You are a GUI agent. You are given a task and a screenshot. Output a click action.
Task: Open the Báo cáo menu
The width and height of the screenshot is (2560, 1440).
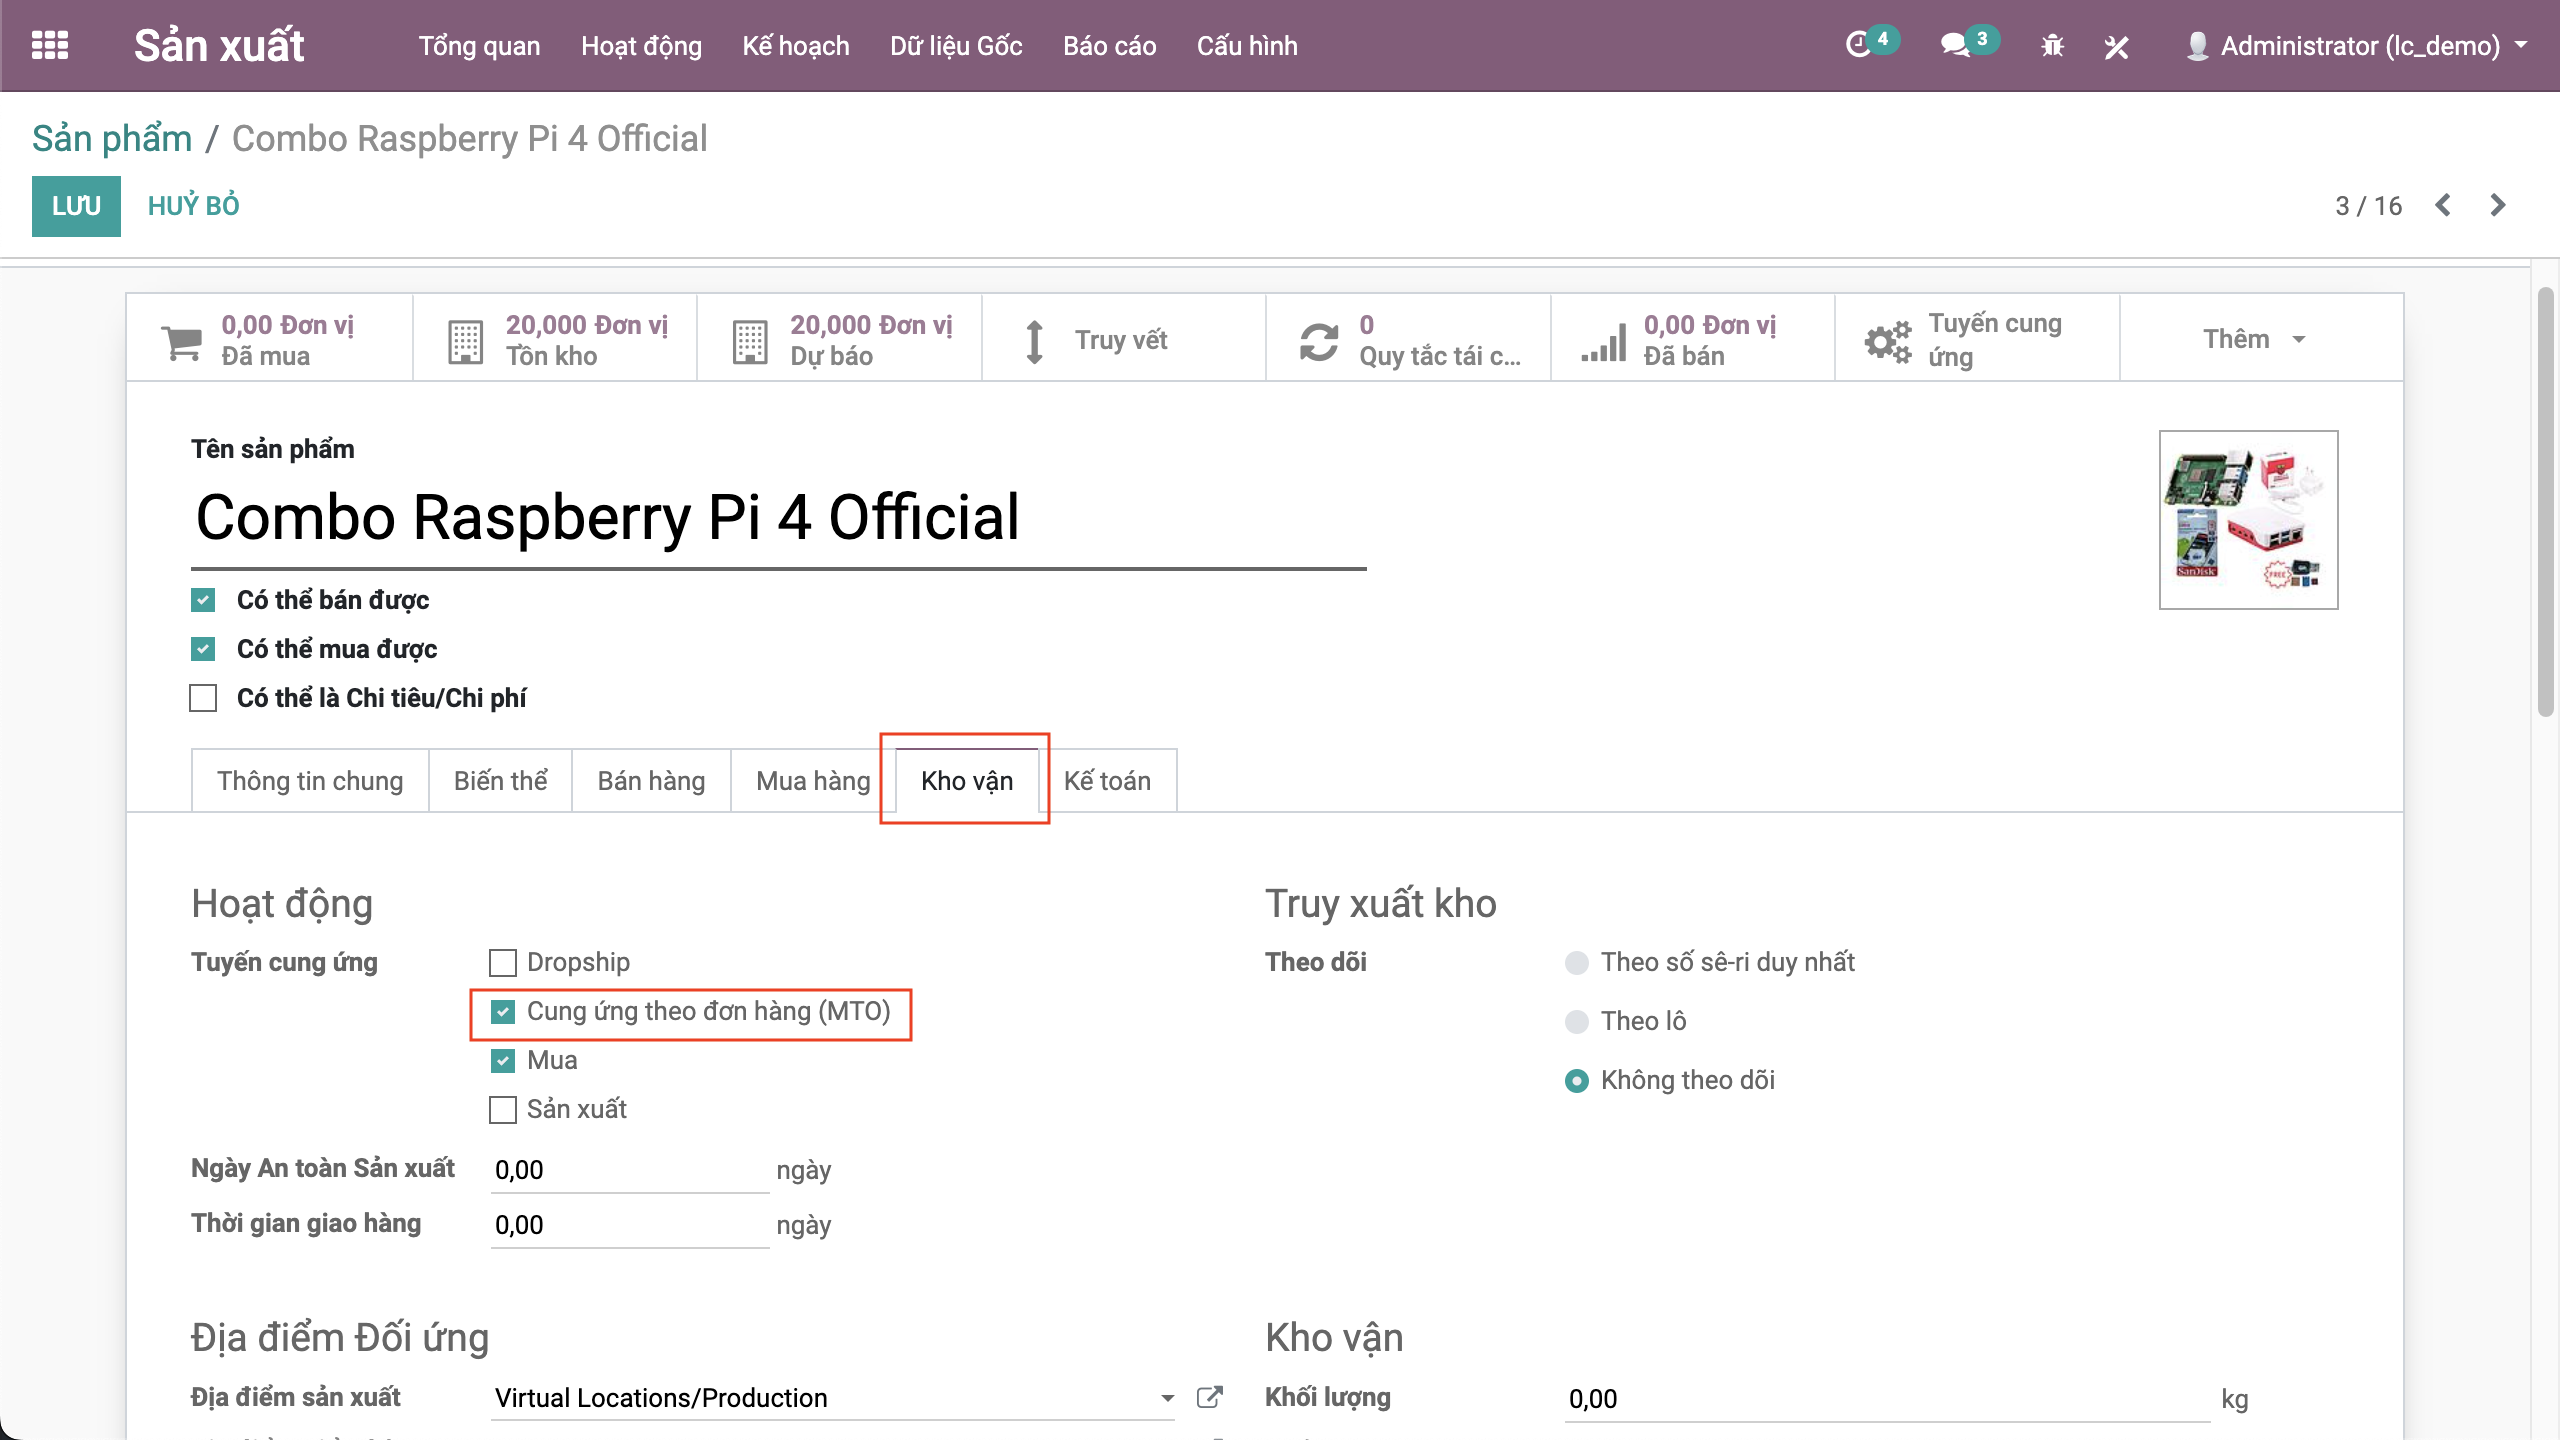click(x=1109, y=46)
